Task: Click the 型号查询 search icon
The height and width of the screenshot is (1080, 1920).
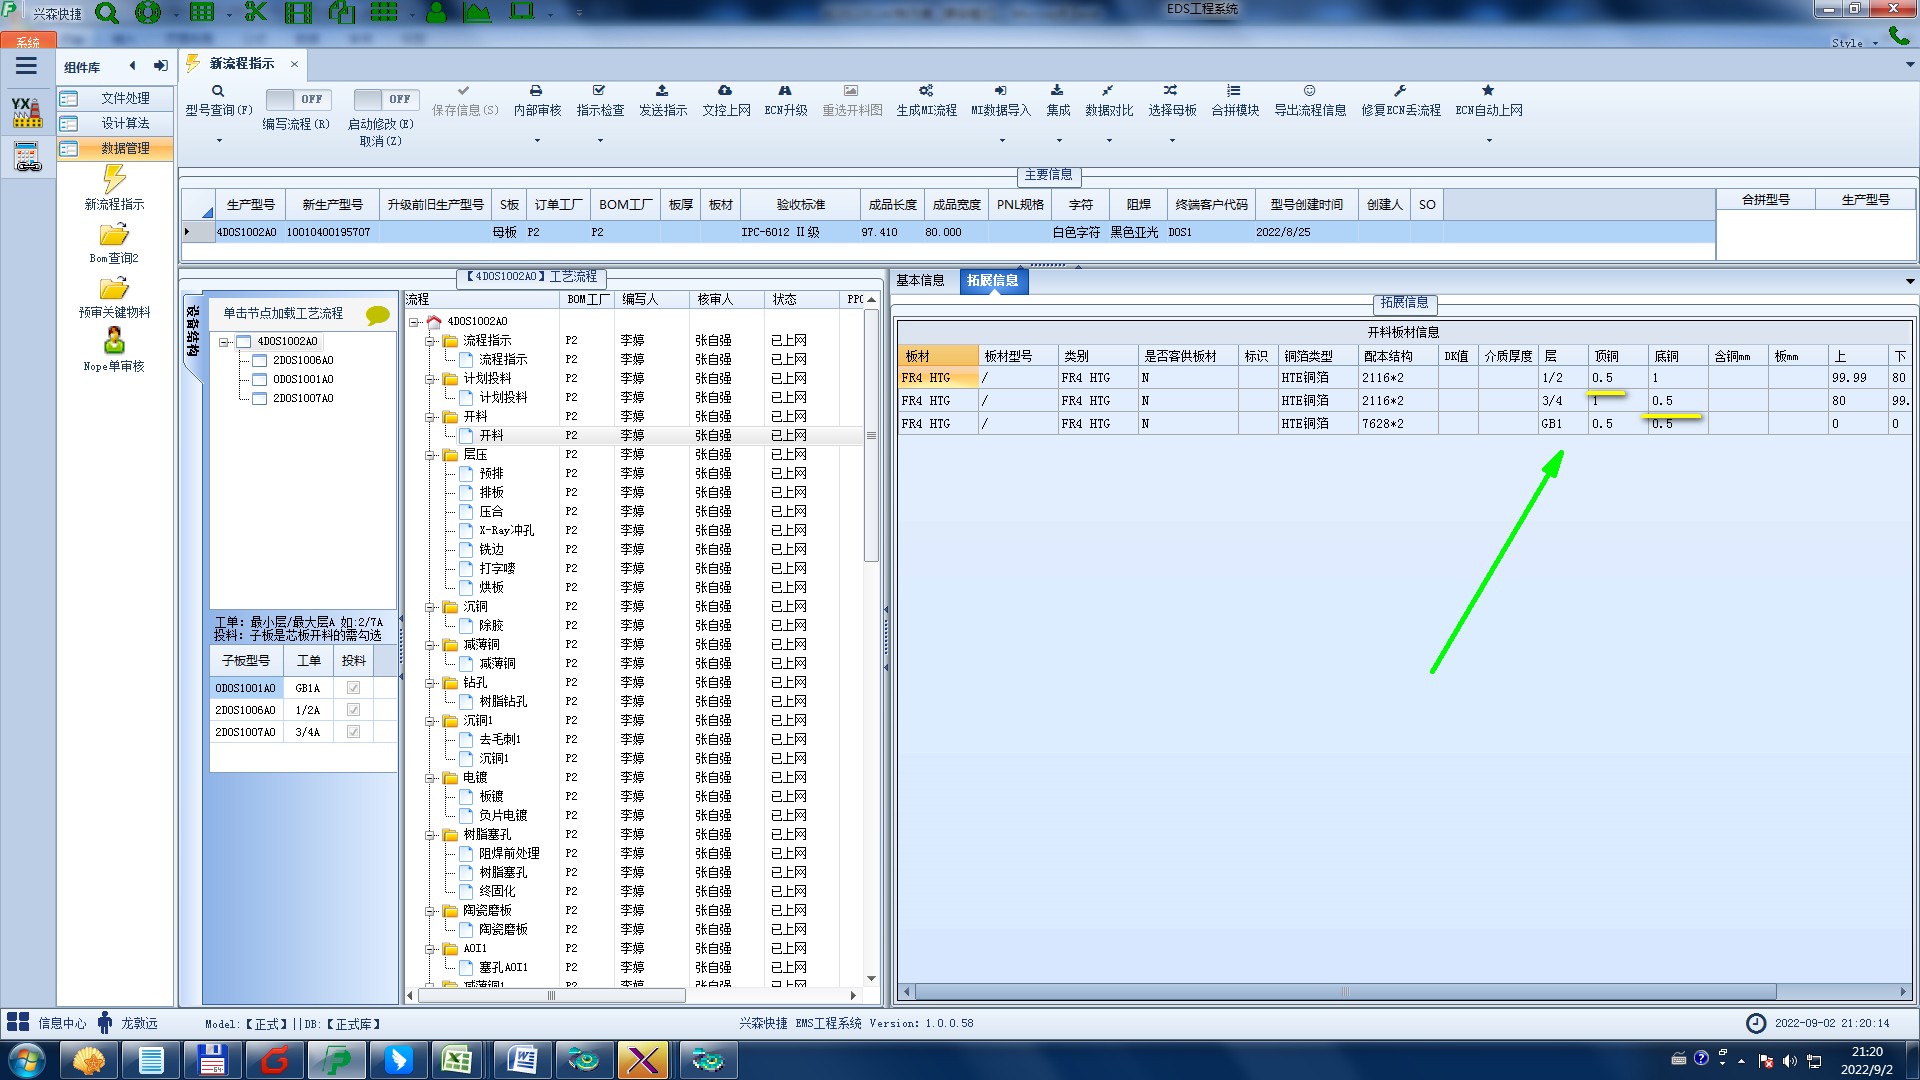Action: (x=218, y=91)
